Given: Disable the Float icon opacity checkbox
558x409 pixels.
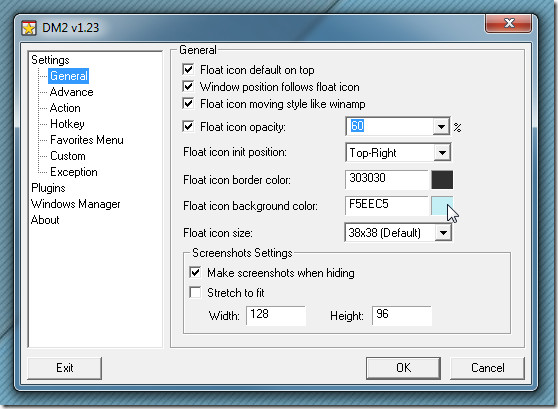Looking at the screenshot, I should tap(188, 126).
